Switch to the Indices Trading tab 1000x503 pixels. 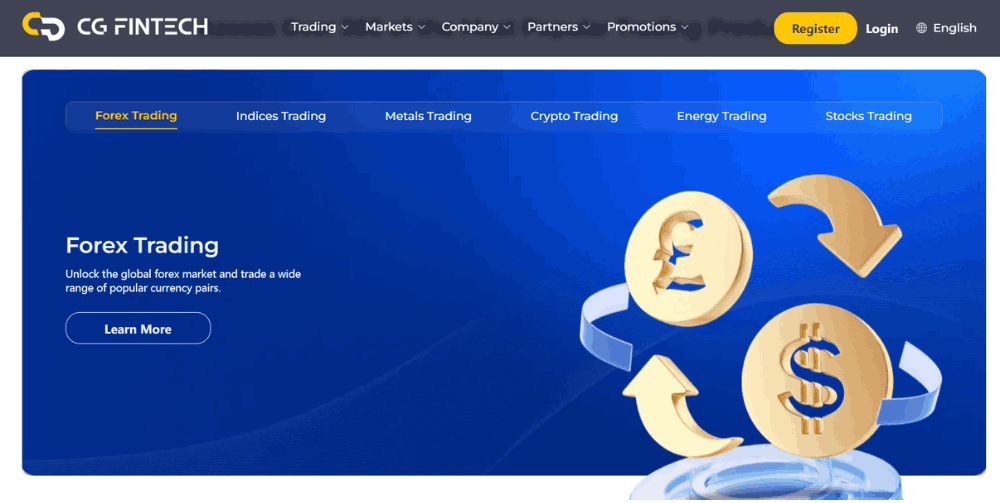pyautogui.click(x=281, y=116)
